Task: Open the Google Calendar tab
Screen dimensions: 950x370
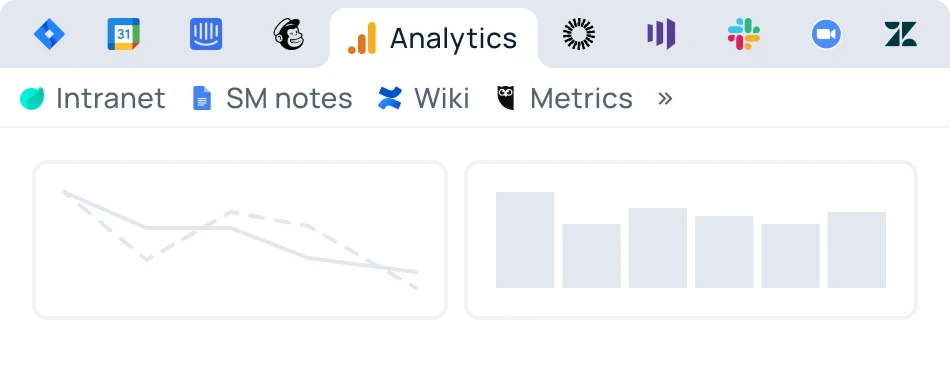Action: click(124, 34)
